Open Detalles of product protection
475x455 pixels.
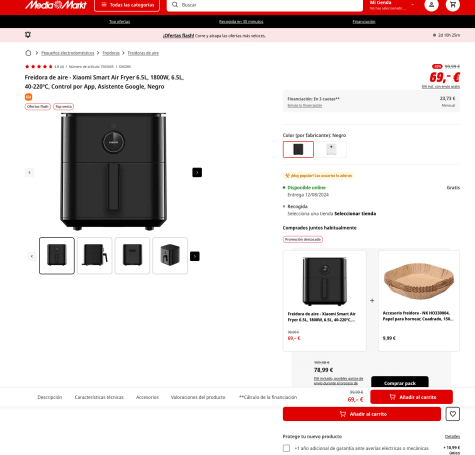452,436
